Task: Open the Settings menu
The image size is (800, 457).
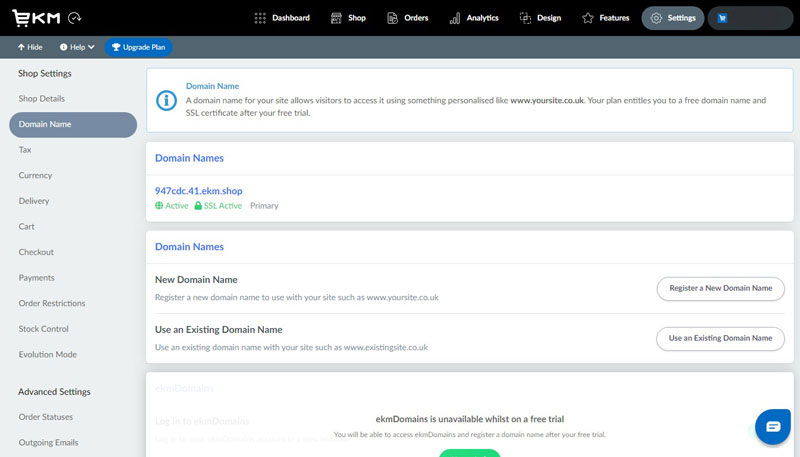Action: 673,18
